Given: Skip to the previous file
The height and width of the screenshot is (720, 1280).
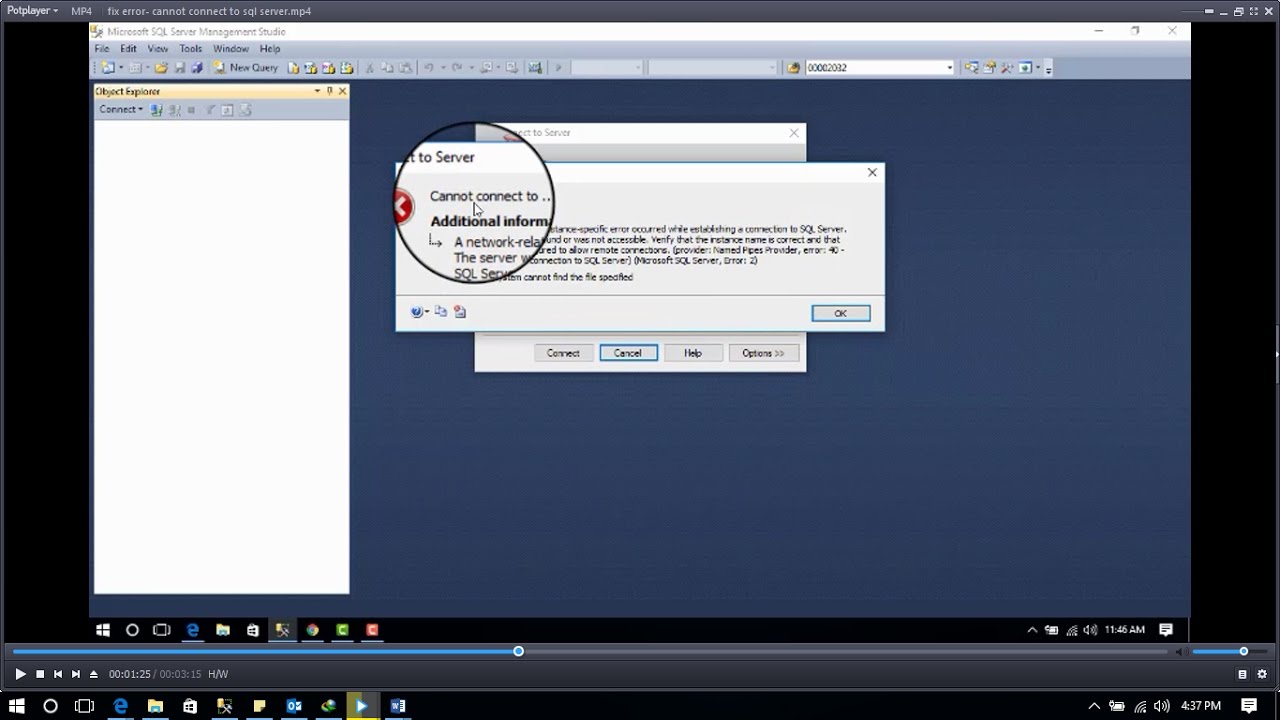Looking at the screenshot, I should 58,674.
